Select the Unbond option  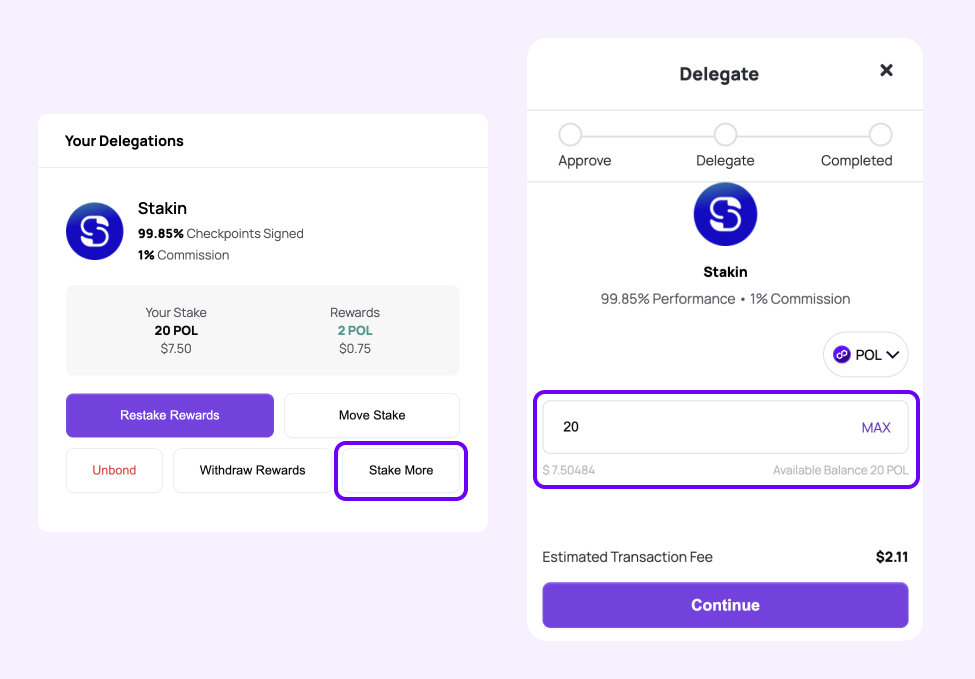[114, 470]
